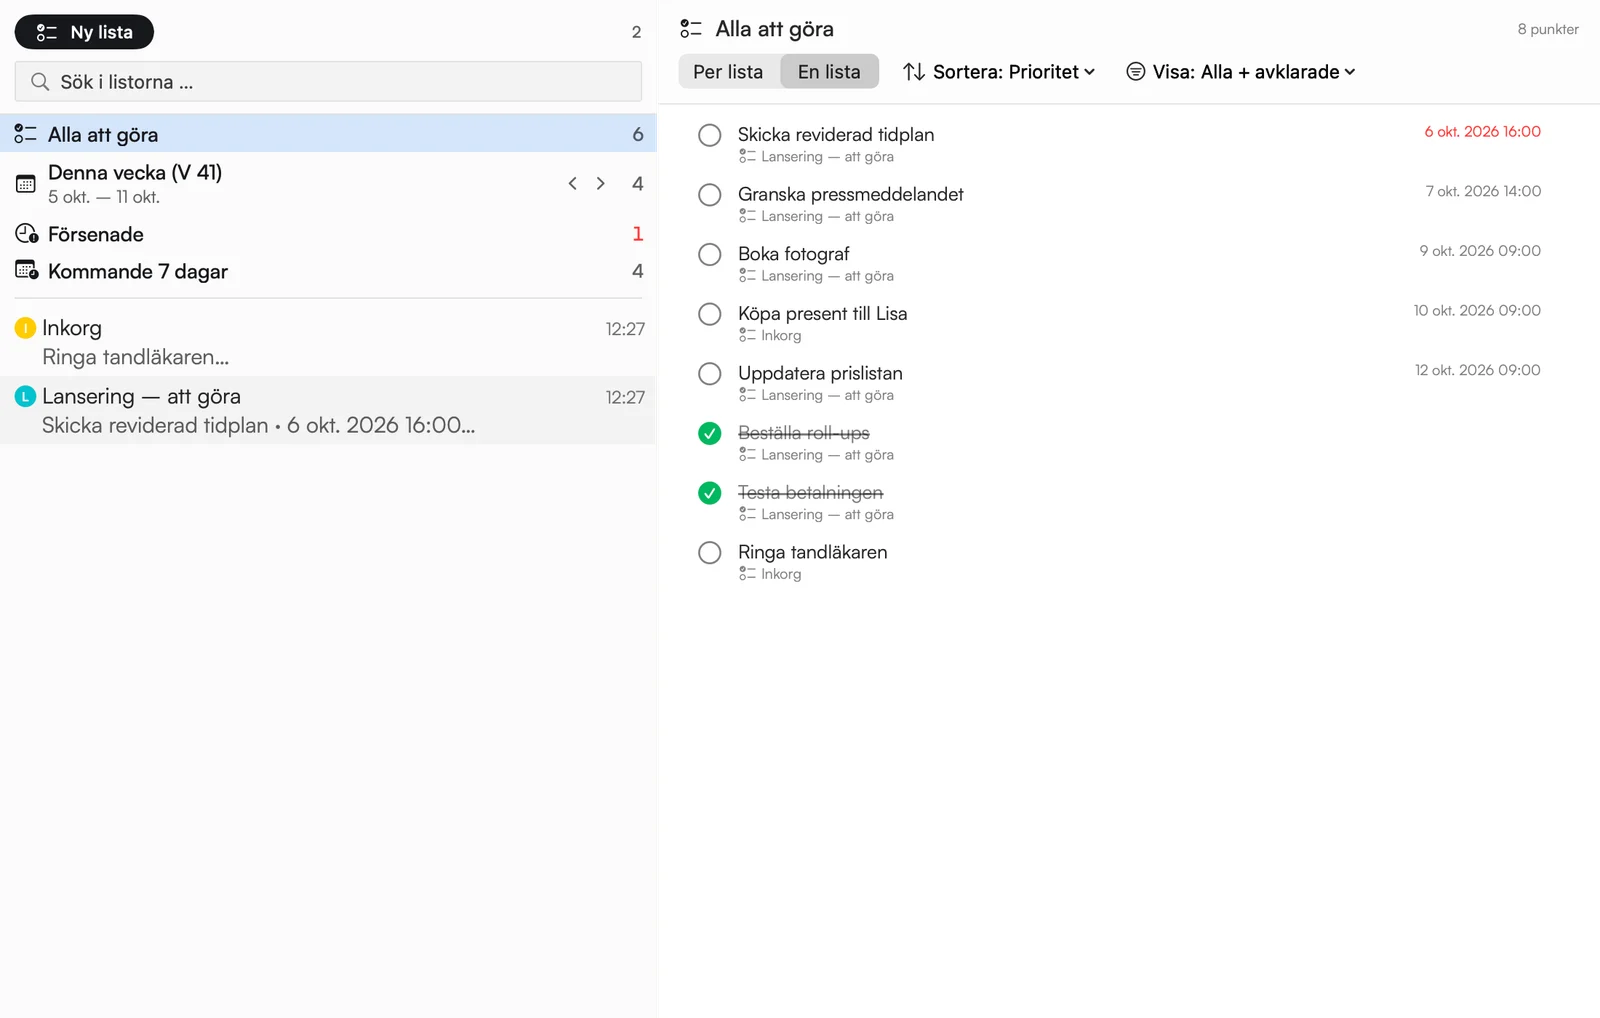This screenshot has height=1018, width=1600.
Task: Switch to the En lista tab
Action: click(x=829, y=72)
